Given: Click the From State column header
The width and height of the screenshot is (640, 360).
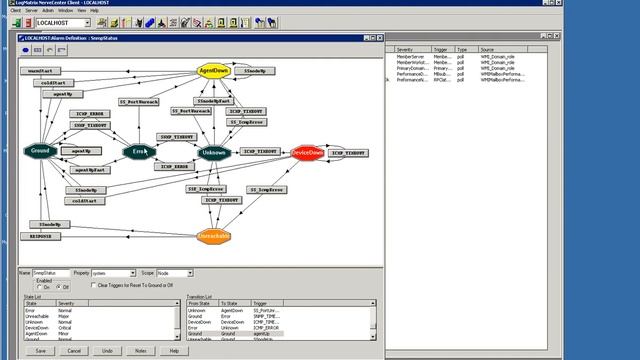Looking at the screenshot, I should 202,303.
